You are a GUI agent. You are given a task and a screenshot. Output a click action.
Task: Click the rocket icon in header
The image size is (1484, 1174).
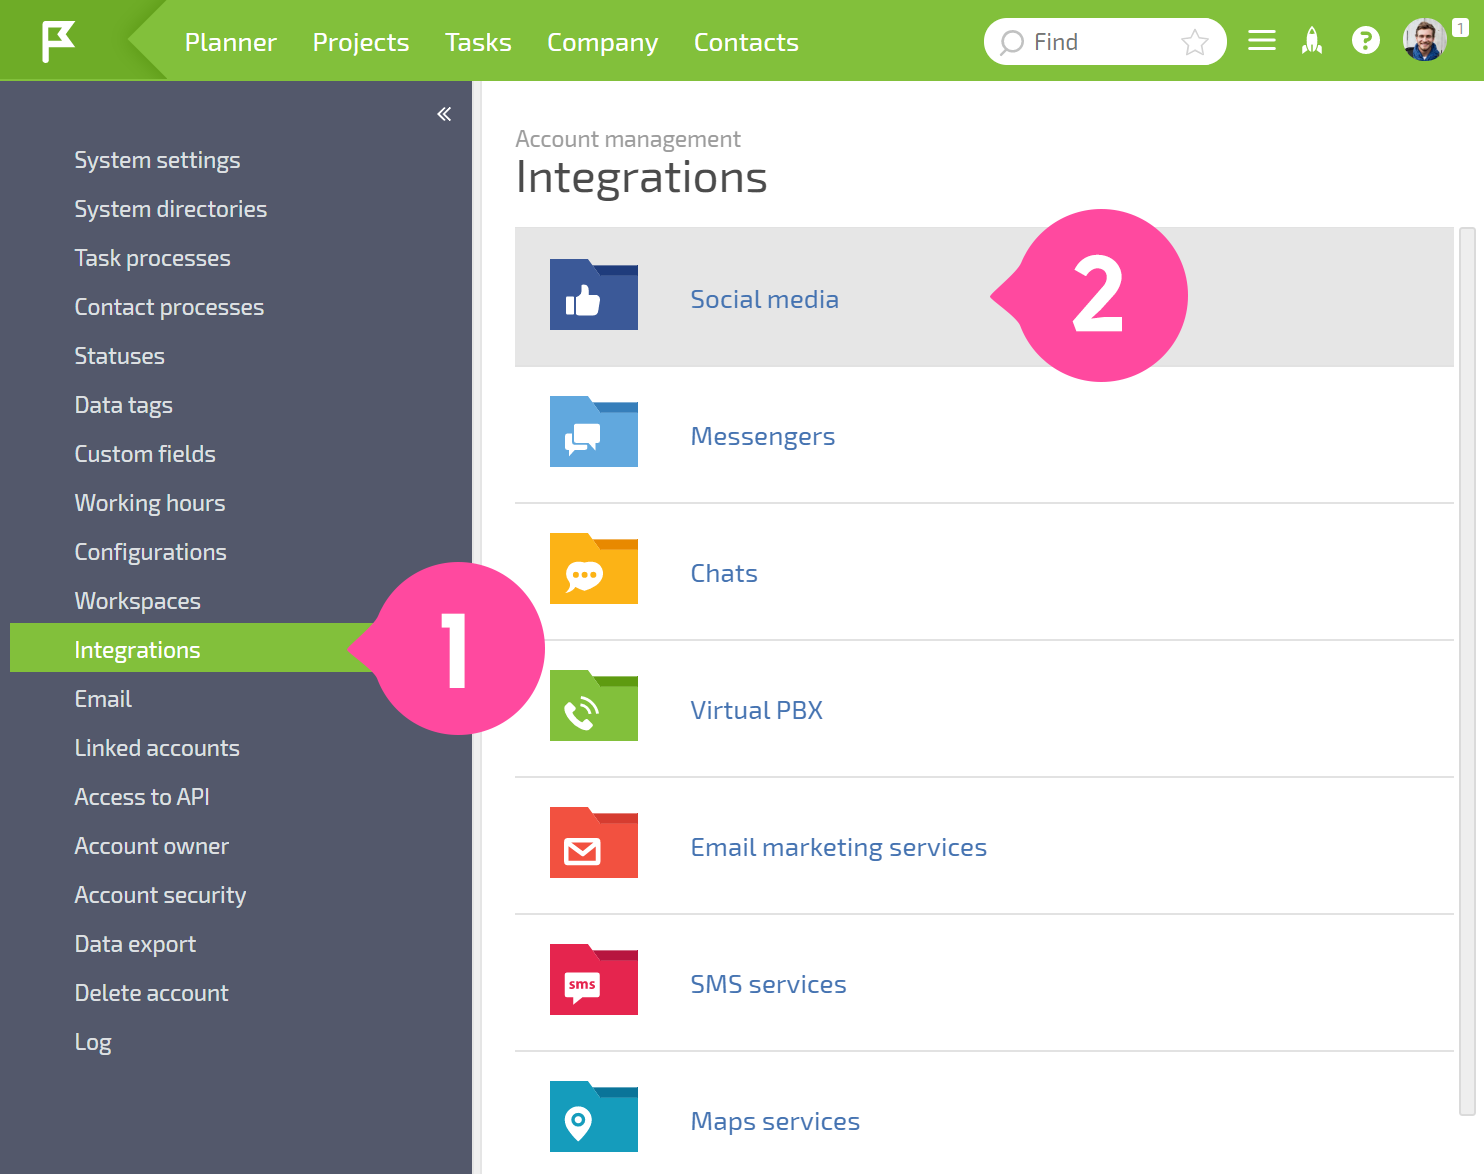pyautogui.click(x=1312, y=41)
